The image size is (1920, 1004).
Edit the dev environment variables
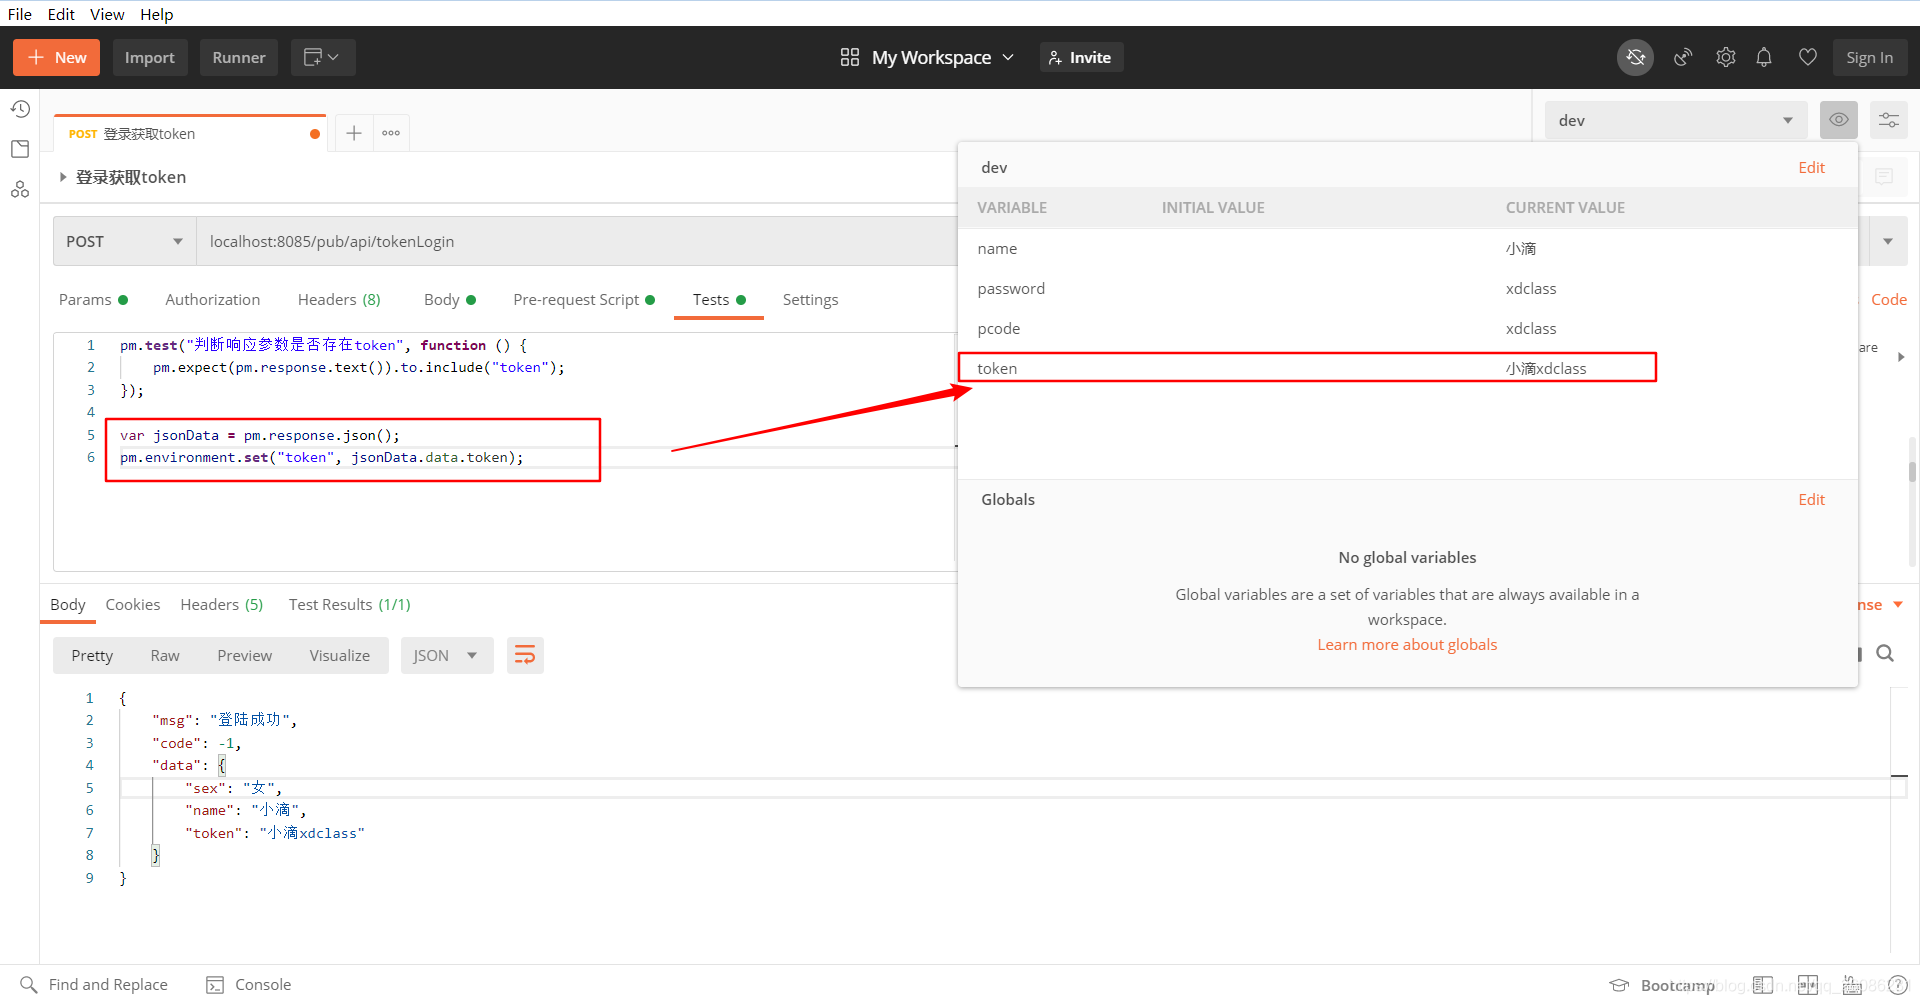(1811, 168)
